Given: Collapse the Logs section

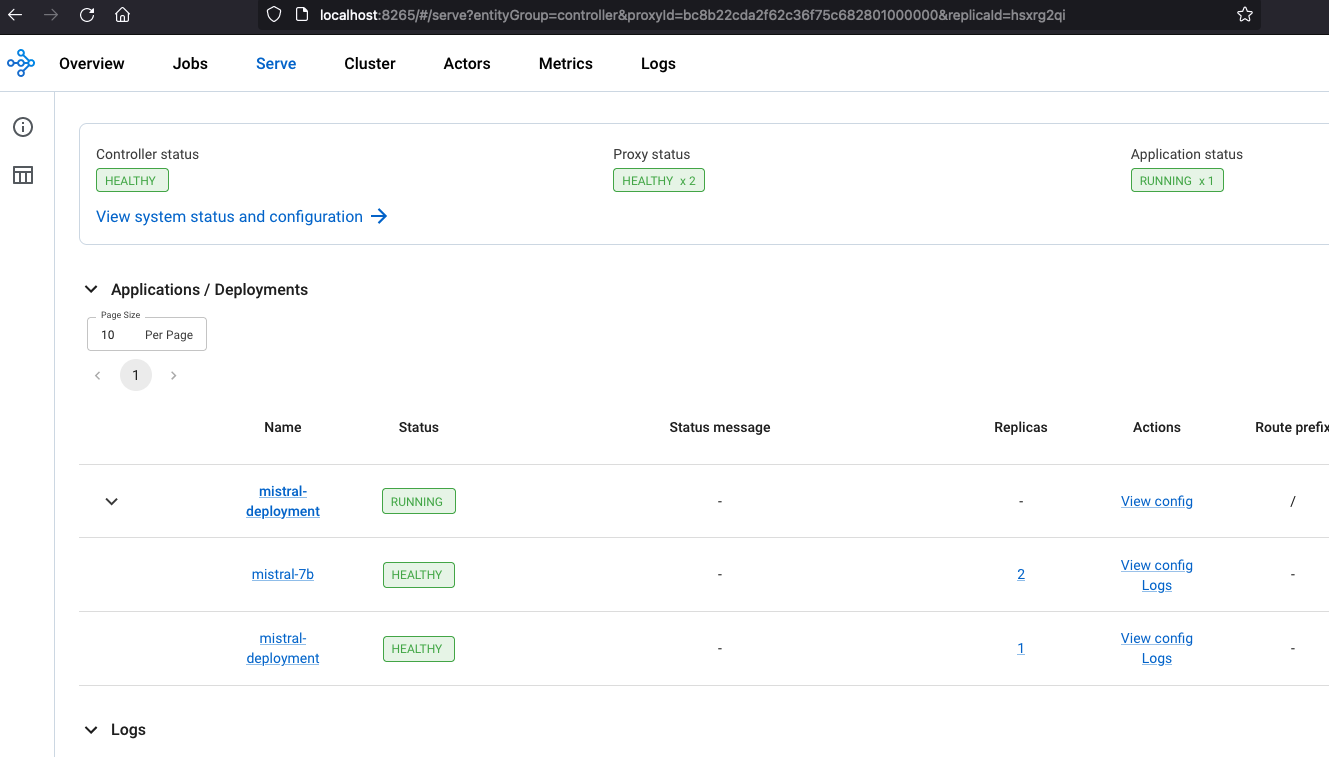Looking at the screenshot, I should click(91, 730).
